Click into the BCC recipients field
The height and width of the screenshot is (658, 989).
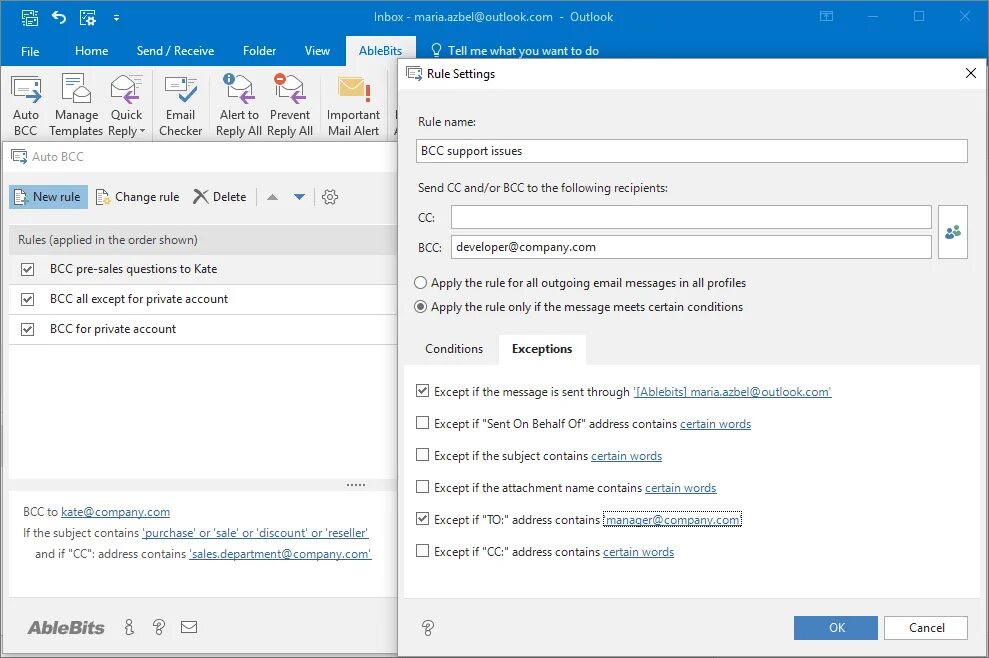(691, 247)
